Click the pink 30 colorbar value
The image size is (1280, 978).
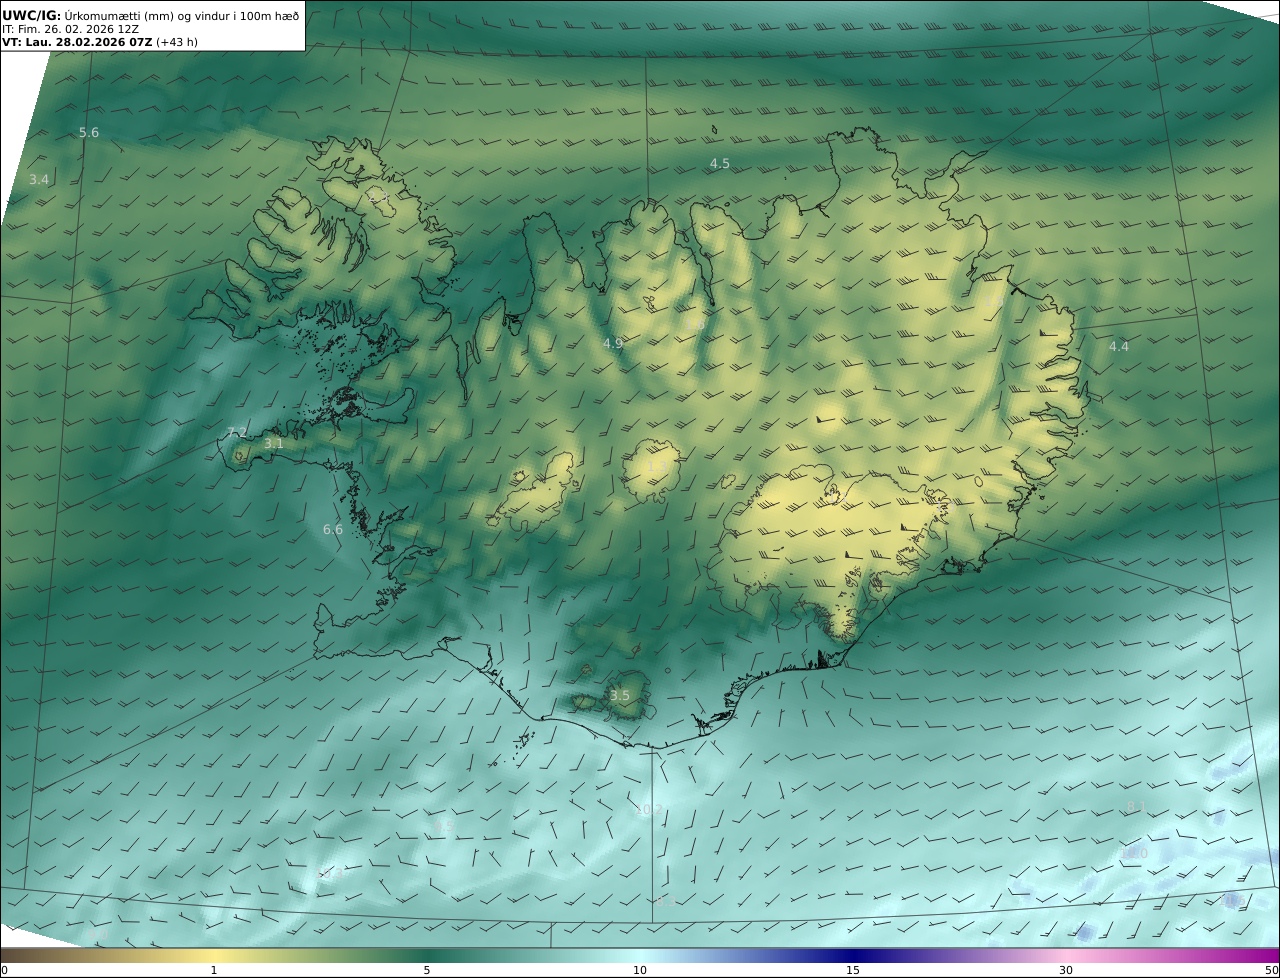(x=1066, y=970)
